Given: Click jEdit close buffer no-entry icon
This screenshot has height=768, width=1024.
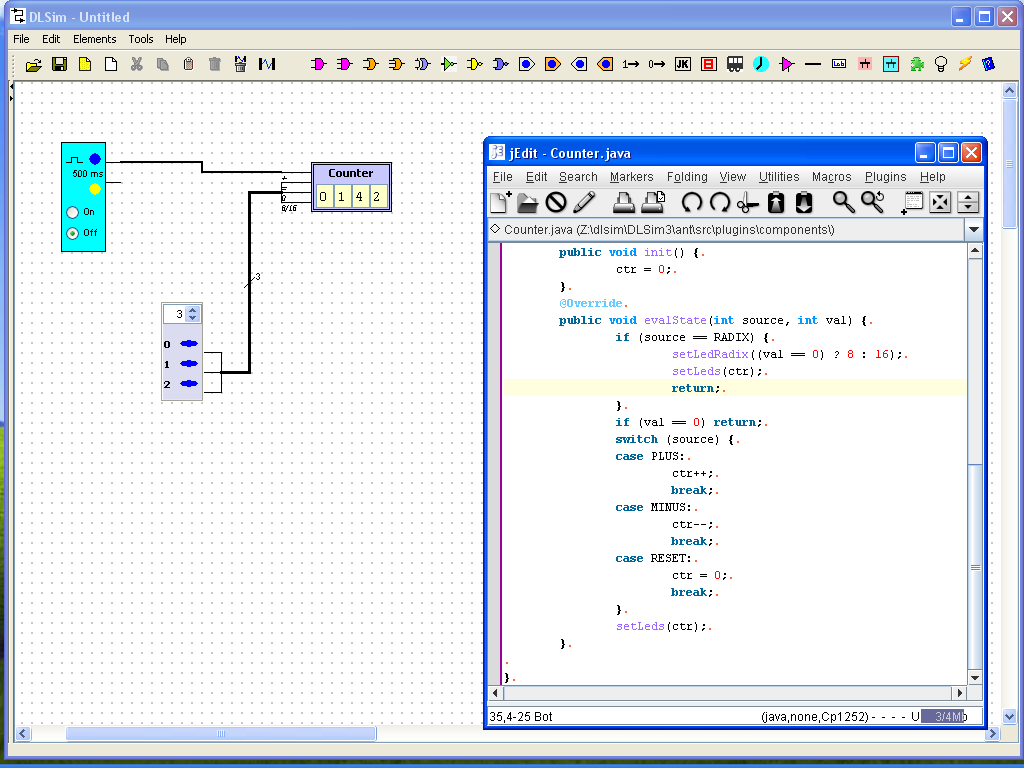Looking at the screenshot, I should tap(556, 202).
